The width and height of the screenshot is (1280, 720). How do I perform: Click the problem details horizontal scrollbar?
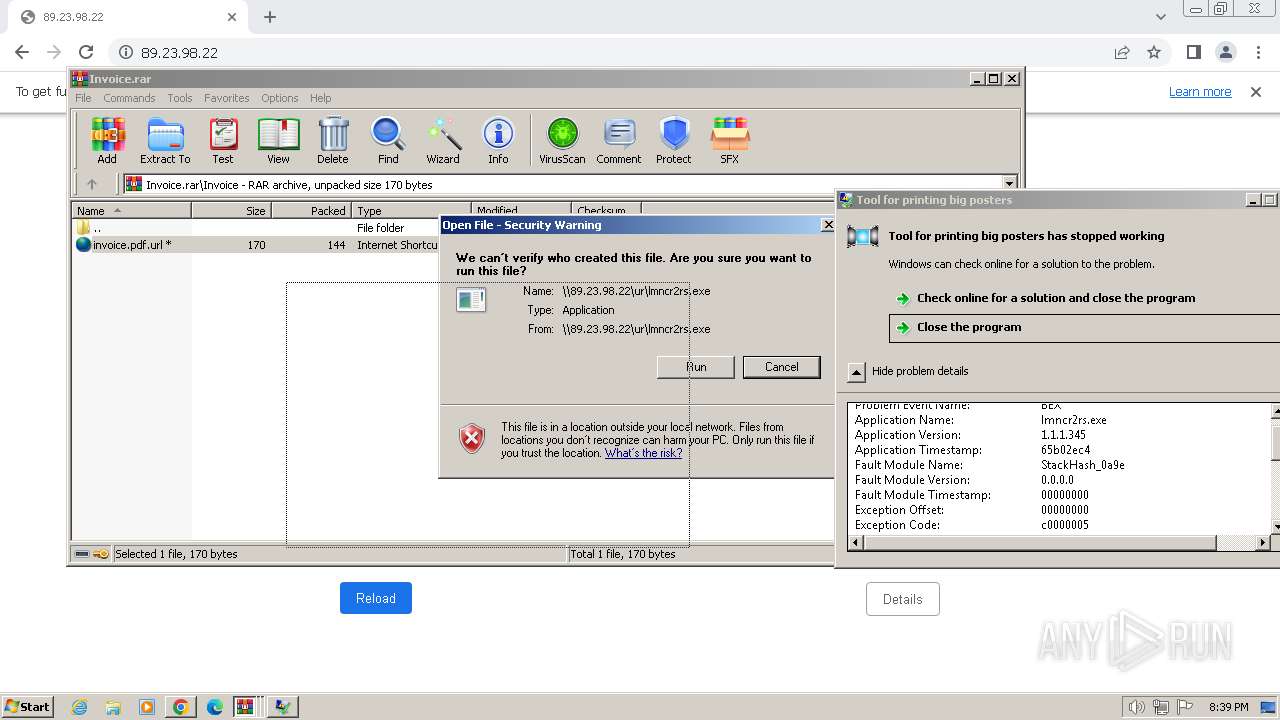click(1040, 542)
